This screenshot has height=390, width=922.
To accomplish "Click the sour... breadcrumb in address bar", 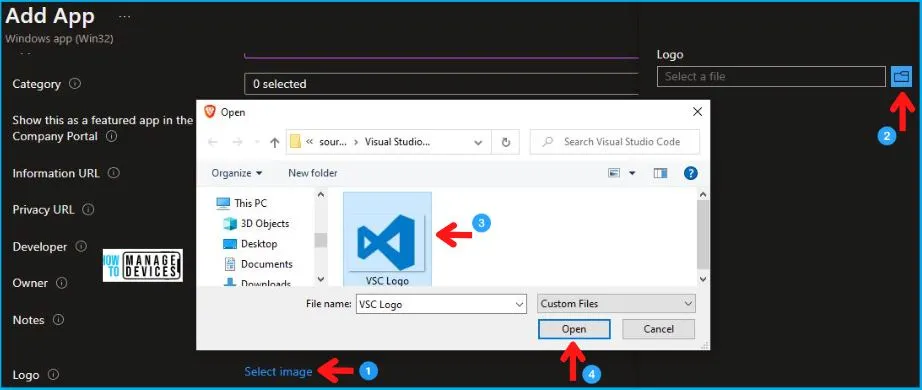I will 333,142.
